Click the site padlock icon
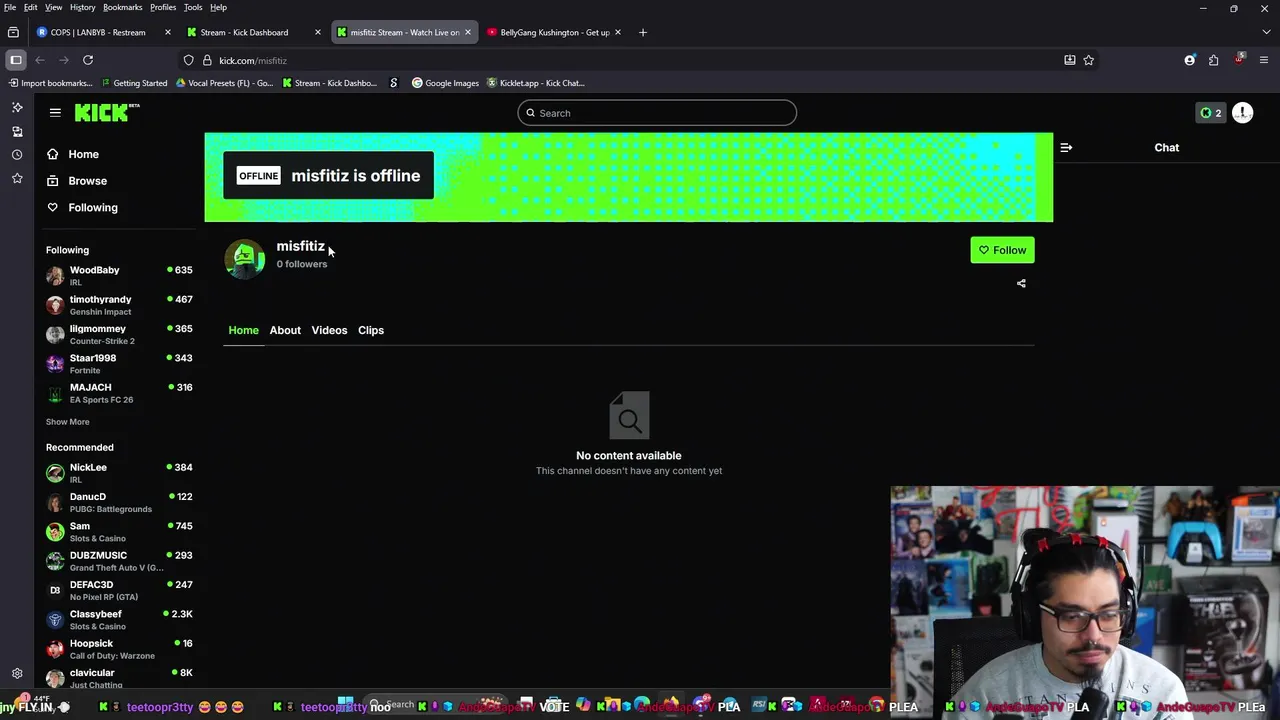The width and height of the screenshot is (1280, 720). point(207,60)
